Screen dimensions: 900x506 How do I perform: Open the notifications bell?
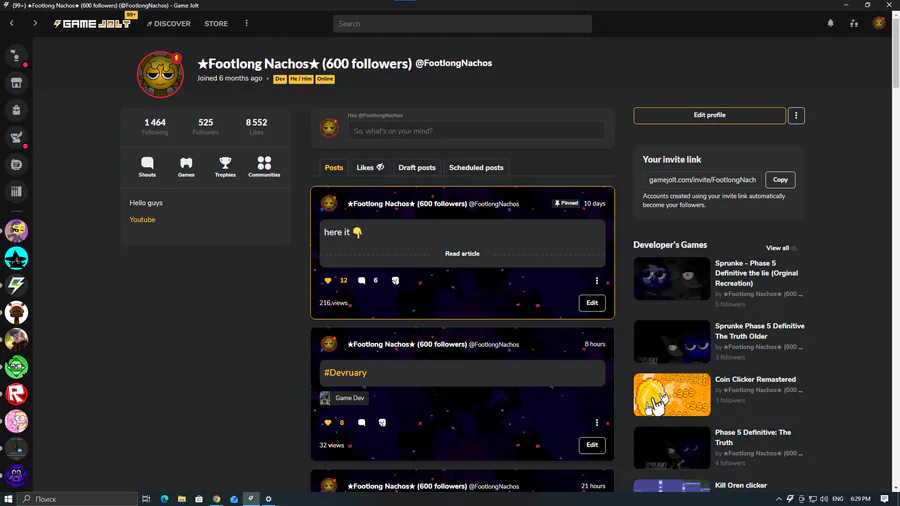coord(831,23)
